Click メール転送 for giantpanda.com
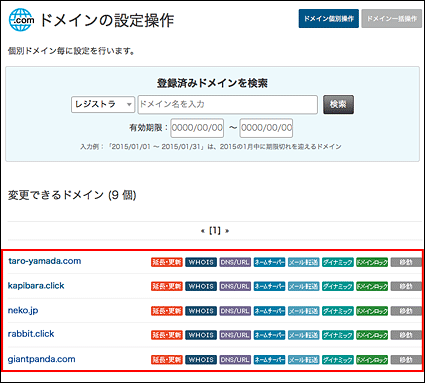This screenshot has height=383, width=425. click(303, 360)
